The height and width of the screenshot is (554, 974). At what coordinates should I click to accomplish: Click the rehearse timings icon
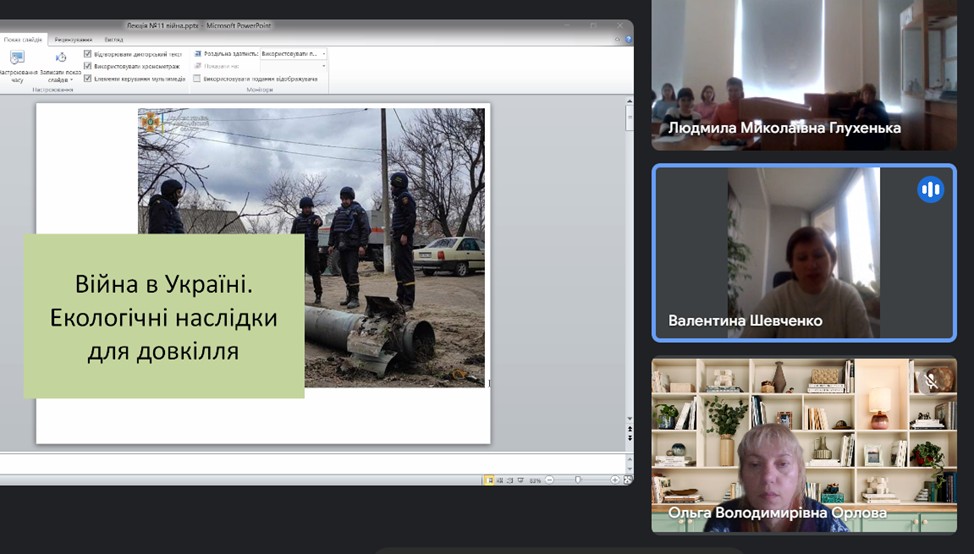(x=17, y=59)
